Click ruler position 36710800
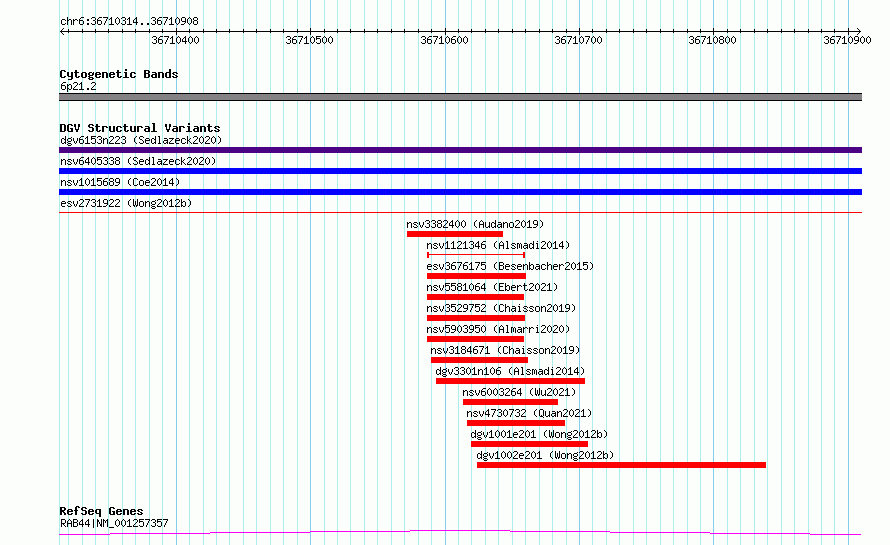The image size is (890, 545). pos(712,40)
